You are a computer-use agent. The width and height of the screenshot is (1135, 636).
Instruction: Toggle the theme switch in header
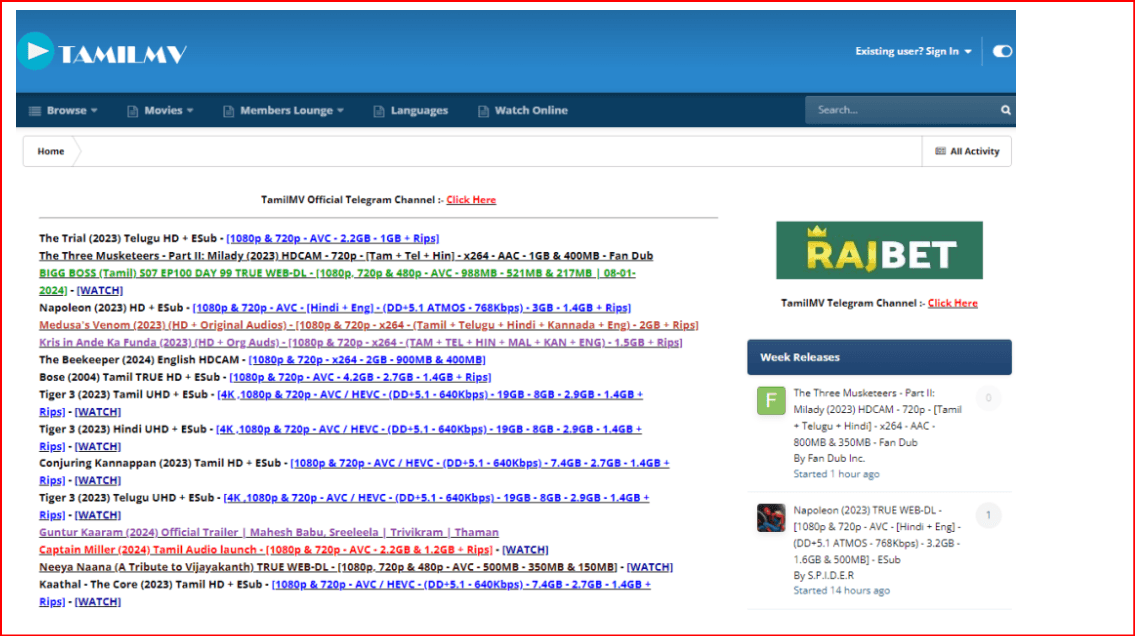point(1002,51)
